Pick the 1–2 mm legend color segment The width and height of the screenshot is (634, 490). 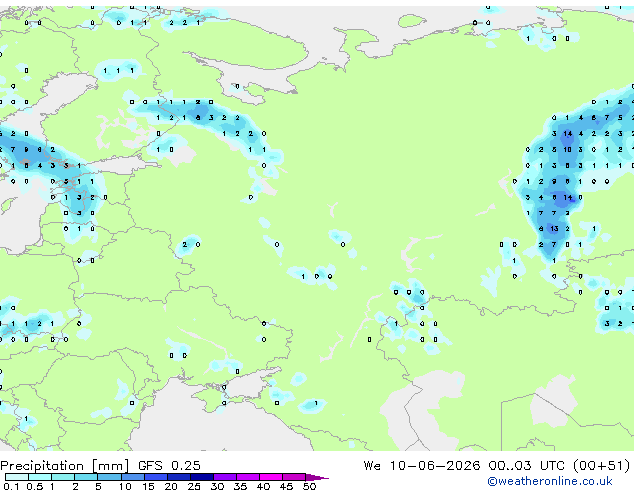63,477
